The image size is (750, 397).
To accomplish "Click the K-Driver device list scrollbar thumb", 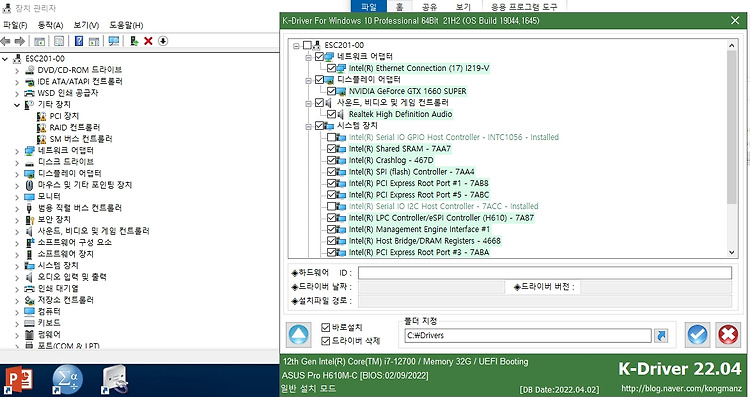I will tap(731, 127).
